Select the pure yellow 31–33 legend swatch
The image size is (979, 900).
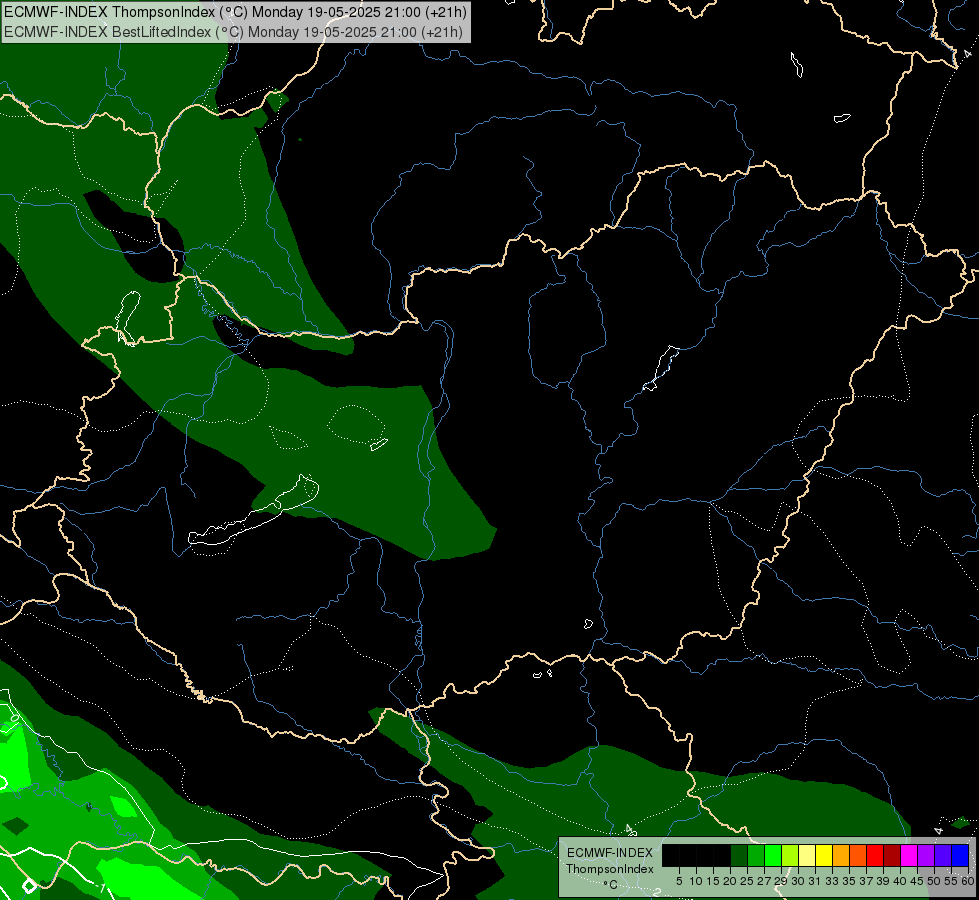pyautogui.click(x=824, y=855)
